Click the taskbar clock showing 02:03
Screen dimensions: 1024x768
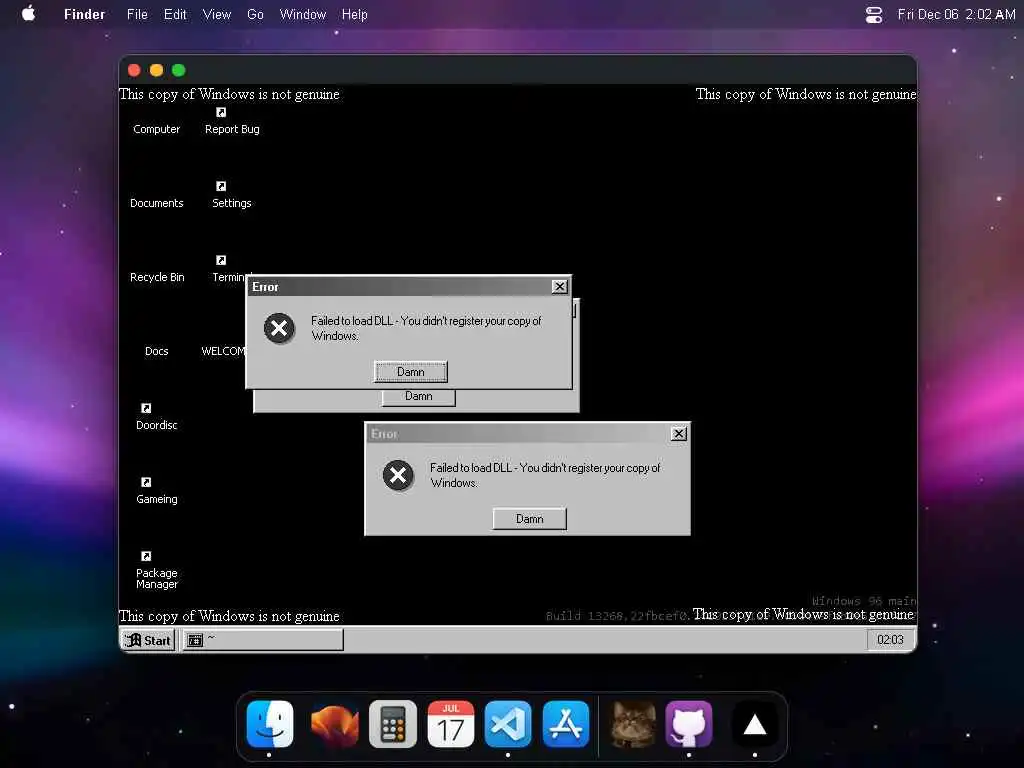(x=890, y=639)
